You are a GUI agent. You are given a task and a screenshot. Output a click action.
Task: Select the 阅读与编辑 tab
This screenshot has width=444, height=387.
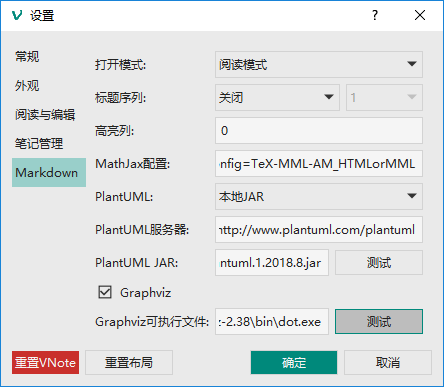45,115
